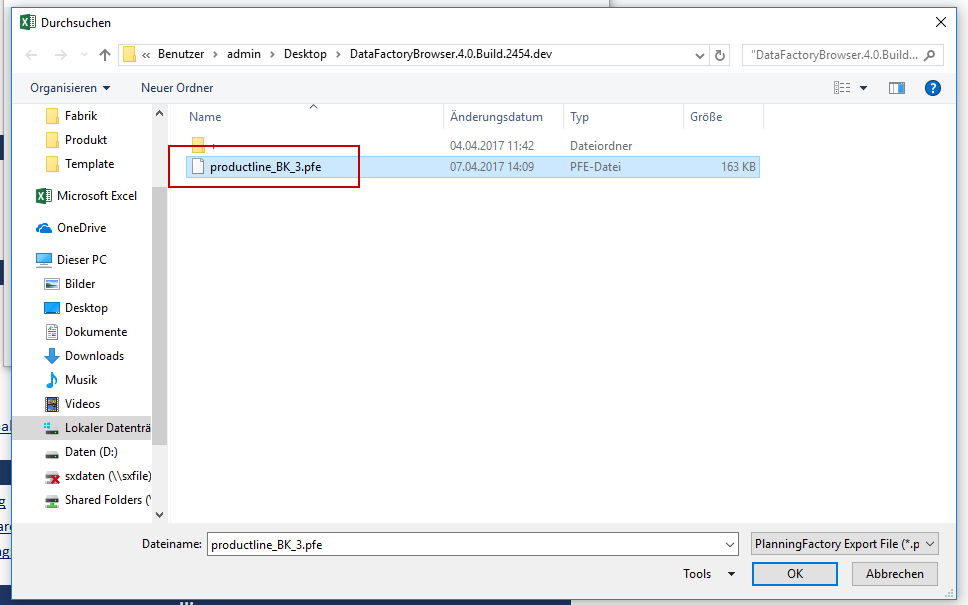Open help with the question mark icon

point(932,88)
